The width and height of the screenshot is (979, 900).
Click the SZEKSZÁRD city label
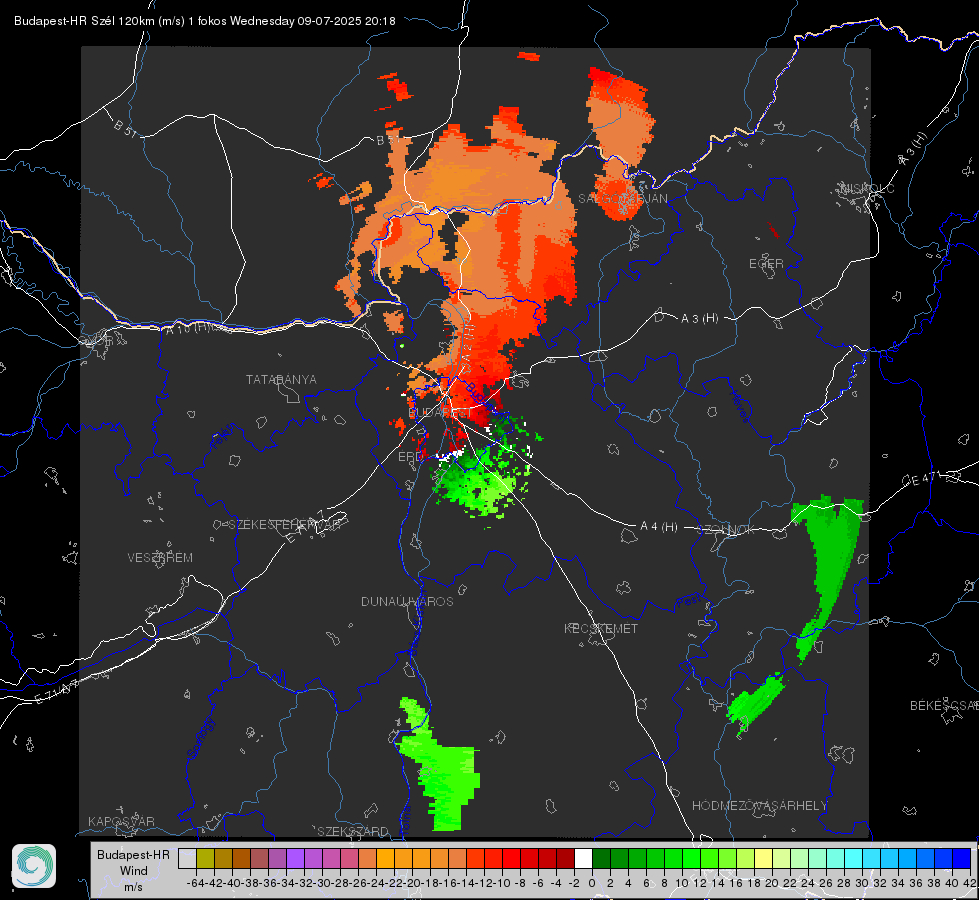point(353,831)
